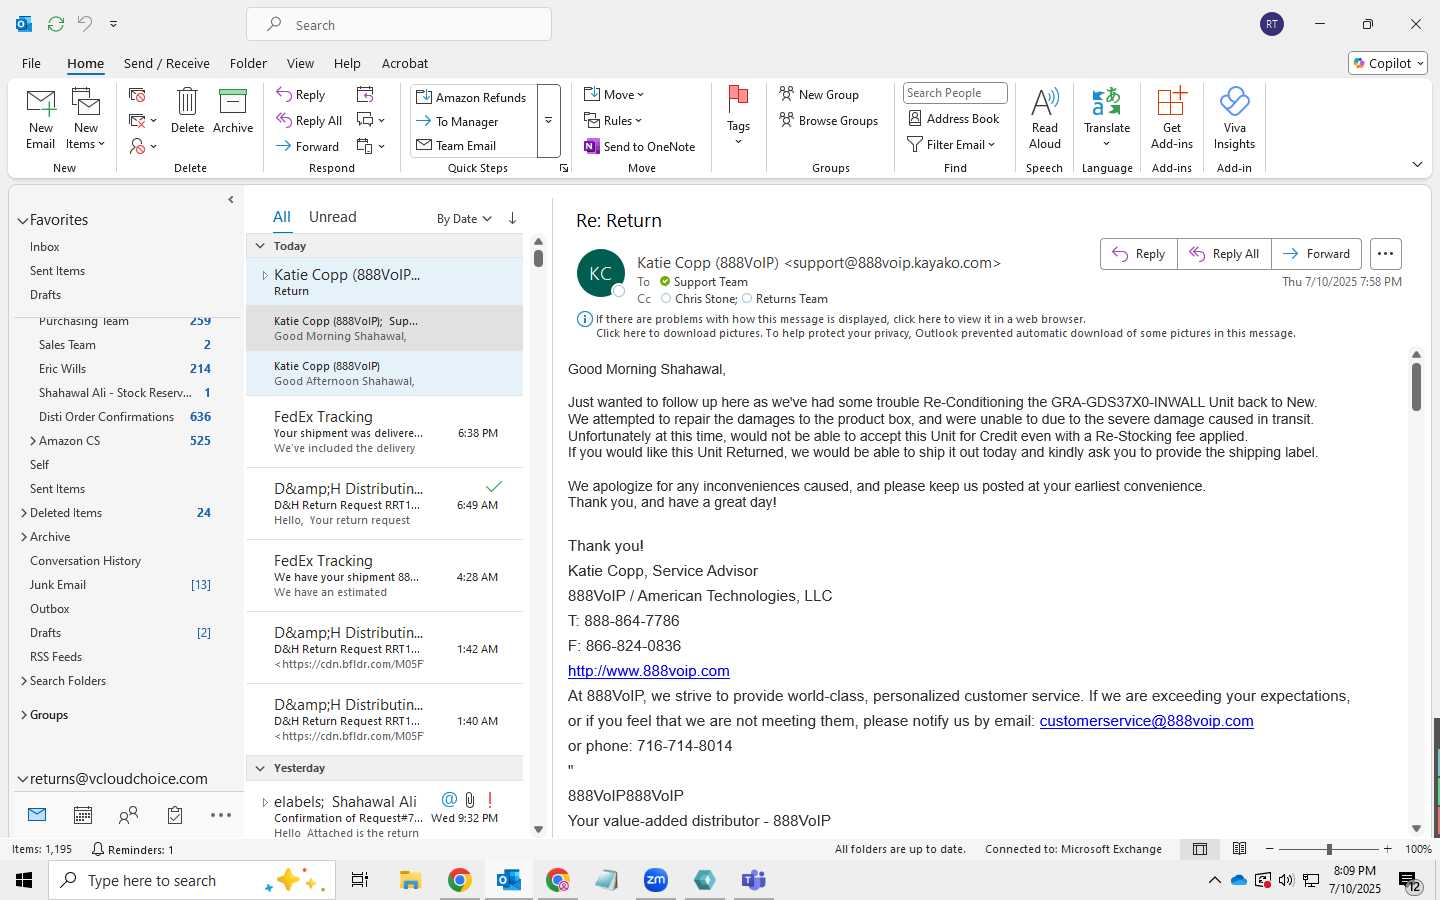
Task: Click Reply in the Respond group
Action: (301, 95)
